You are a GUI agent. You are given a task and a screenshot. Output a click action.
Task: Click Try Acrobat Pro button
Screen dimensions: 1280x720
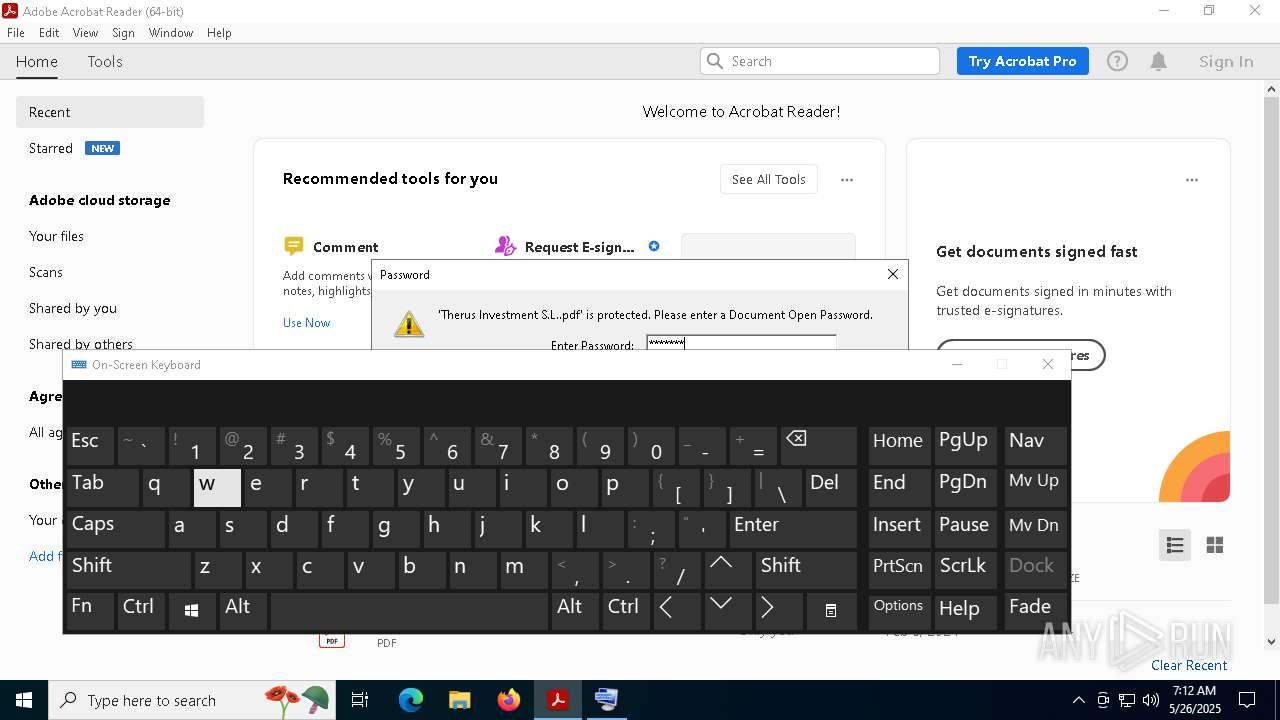[1022, 61]
